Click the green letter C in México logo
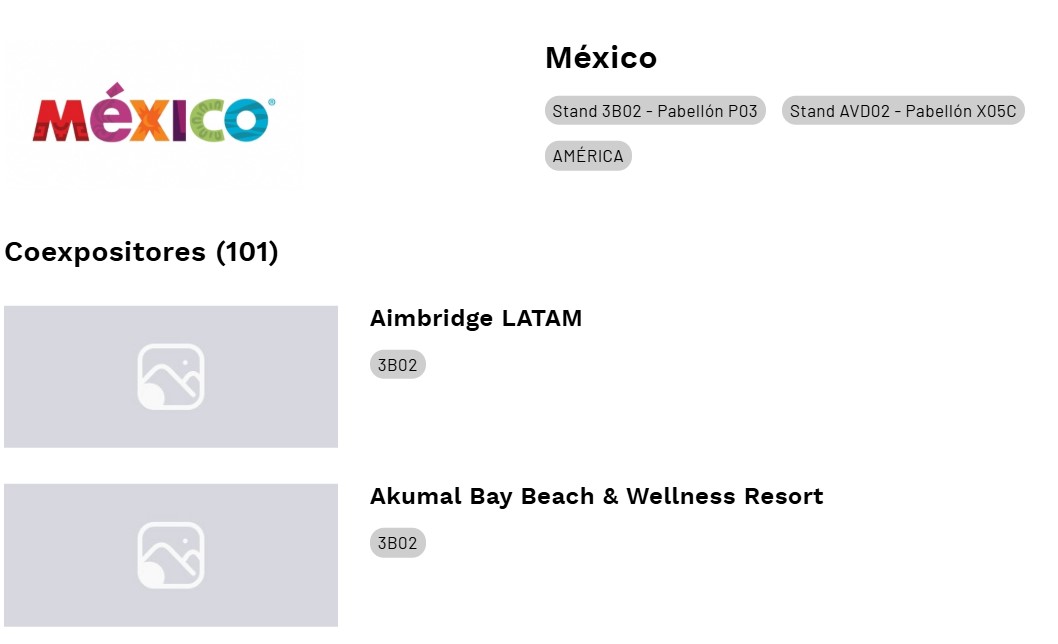Image resolution: width=1058 pixels, height=644 pixels. [205, 121]
